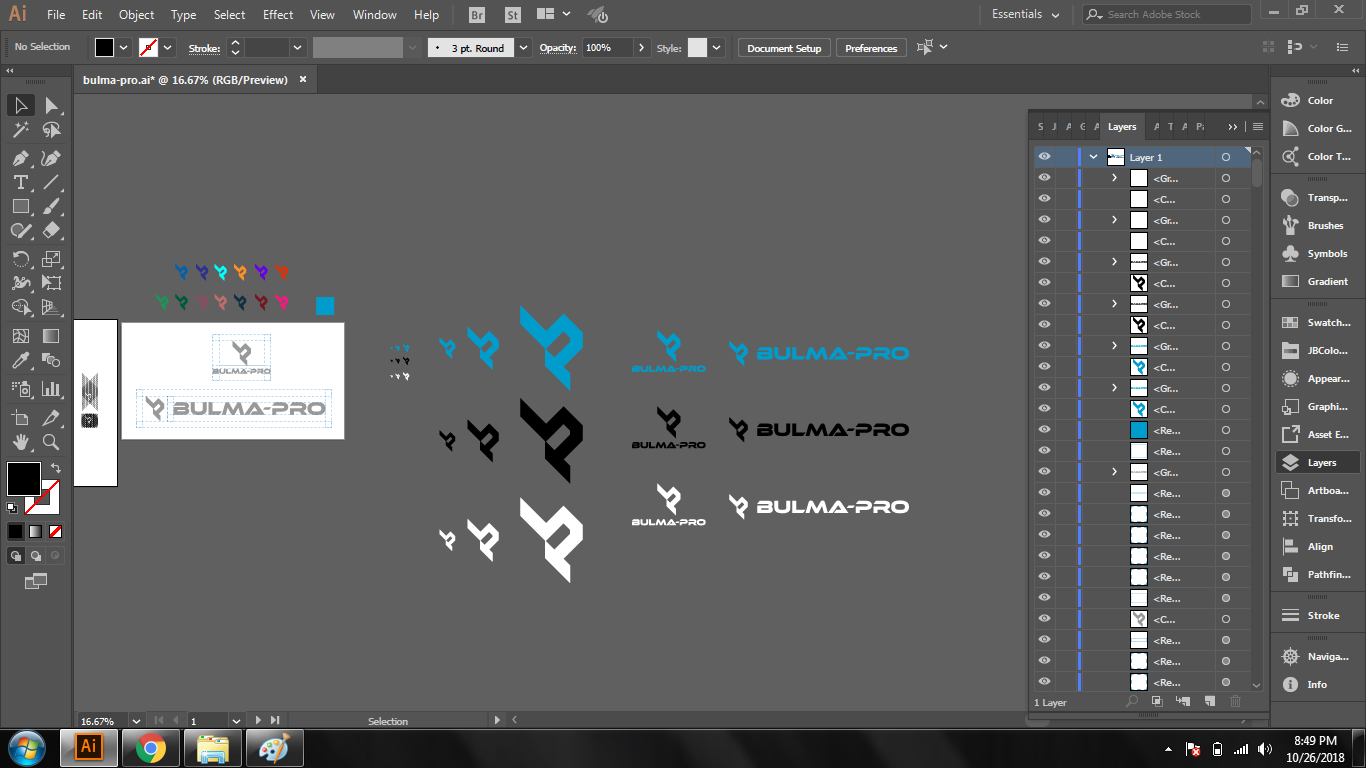Screen dimensions: 1366x768
Task: Select the Mesh tool
Action: [x=21, y=336]
